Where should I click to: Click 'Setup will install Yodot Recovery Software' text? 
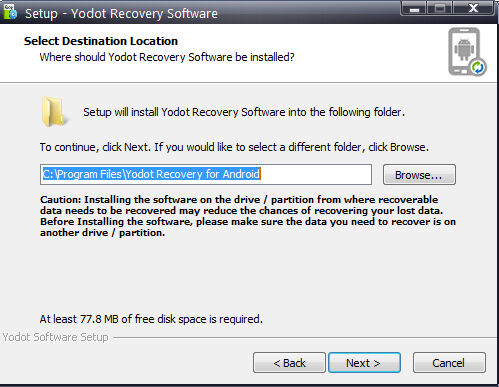pos(244,112)
